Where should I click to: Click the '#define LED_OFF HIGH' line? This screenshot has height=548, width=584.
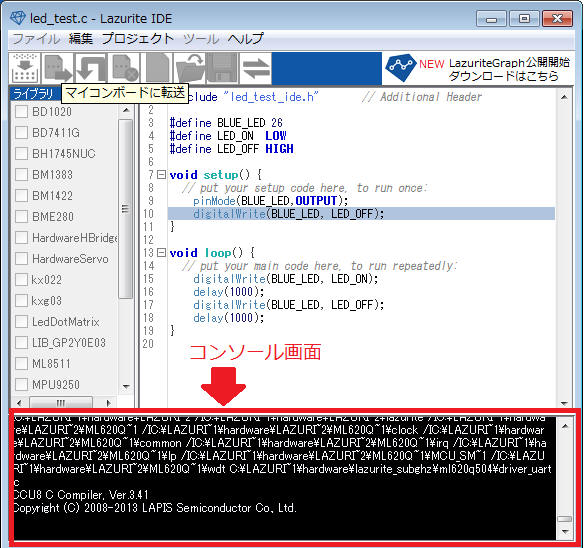point(231,149)
